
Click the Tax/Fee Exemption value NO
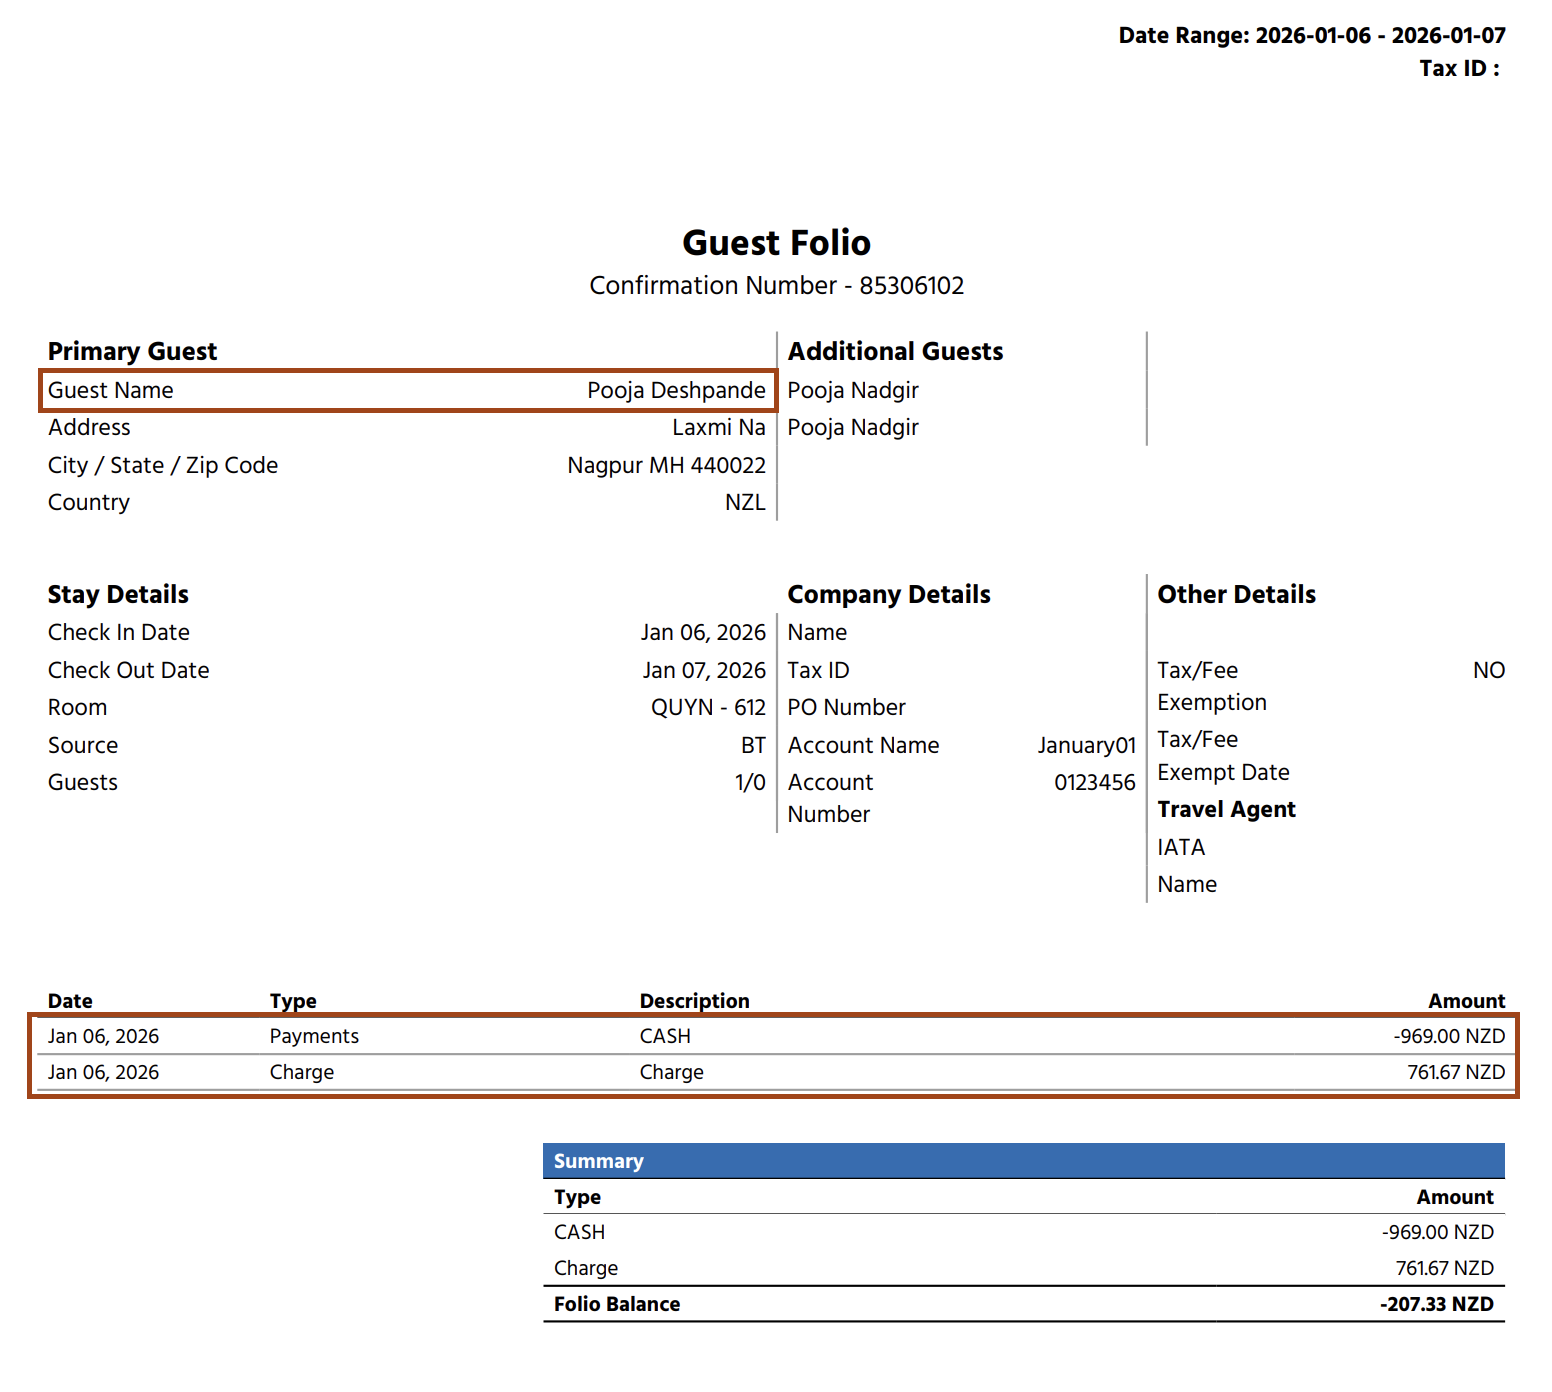tap(1488, 670)
